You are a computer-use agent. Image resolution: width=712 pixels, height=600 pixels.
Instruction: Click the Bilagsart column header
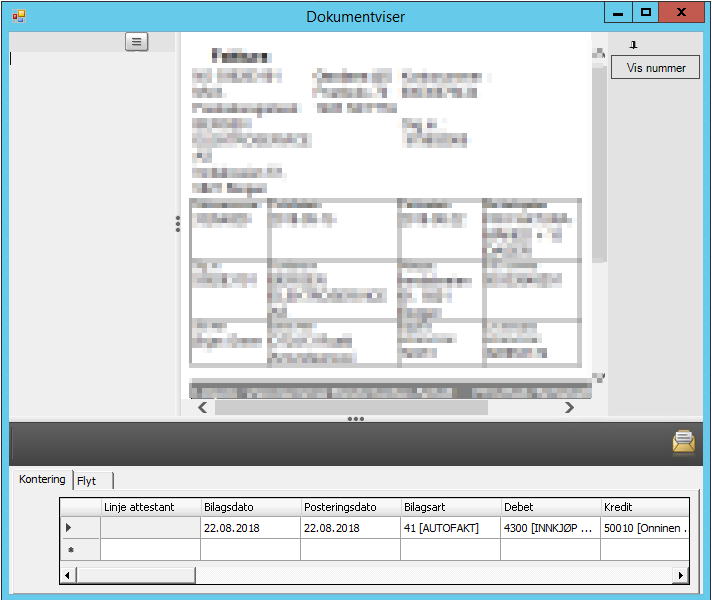[x=450, y=507]
